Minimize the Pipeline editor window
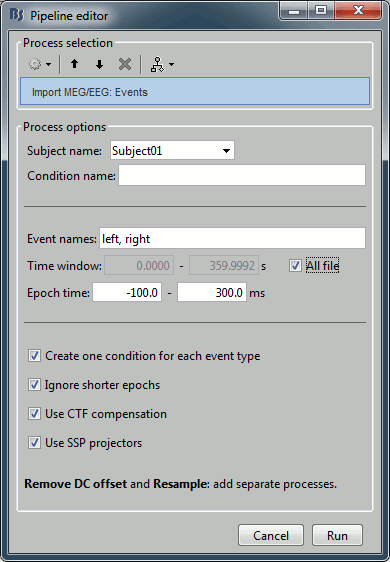The height and width of the screenshot is (562, 390). tap(294, 11)
